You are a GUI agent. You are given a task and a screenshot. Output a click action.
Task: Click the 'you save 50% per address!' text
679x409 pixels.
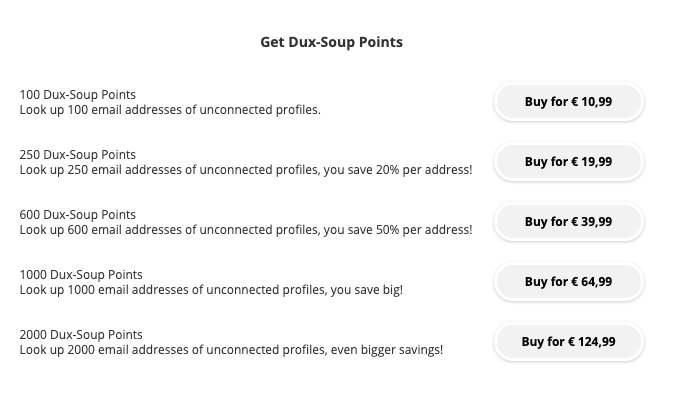(398, 230)
